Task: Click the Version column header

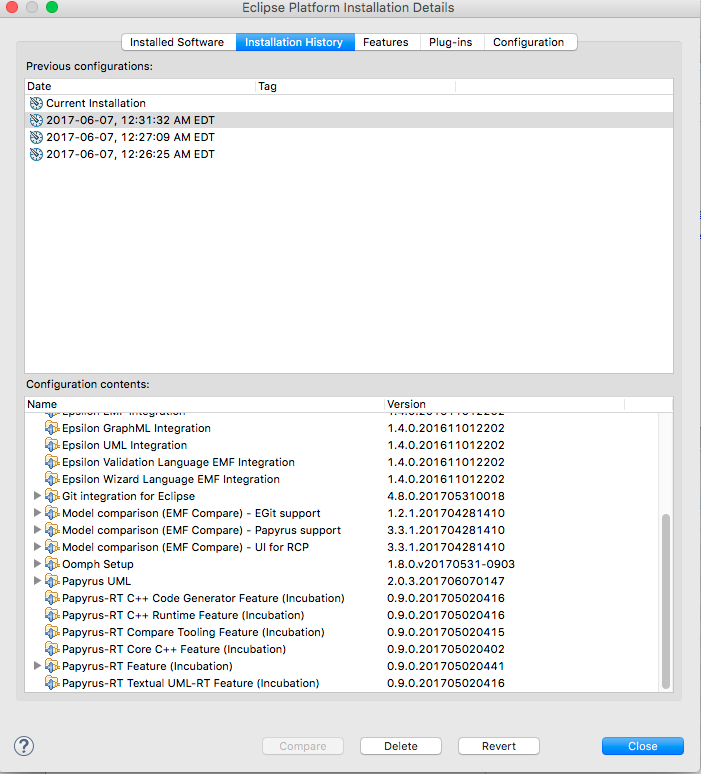Action: tap(504, 404)
